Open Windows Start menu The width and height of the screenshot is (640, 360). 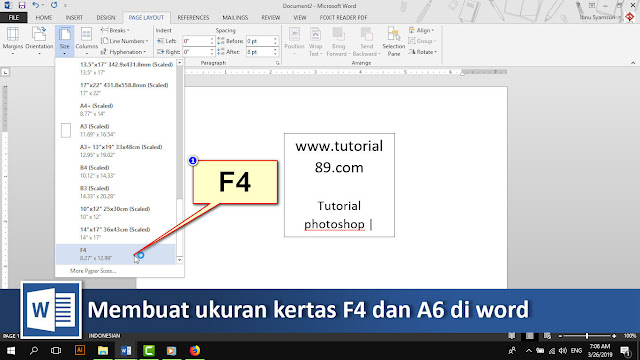click(x=11, y=350)
